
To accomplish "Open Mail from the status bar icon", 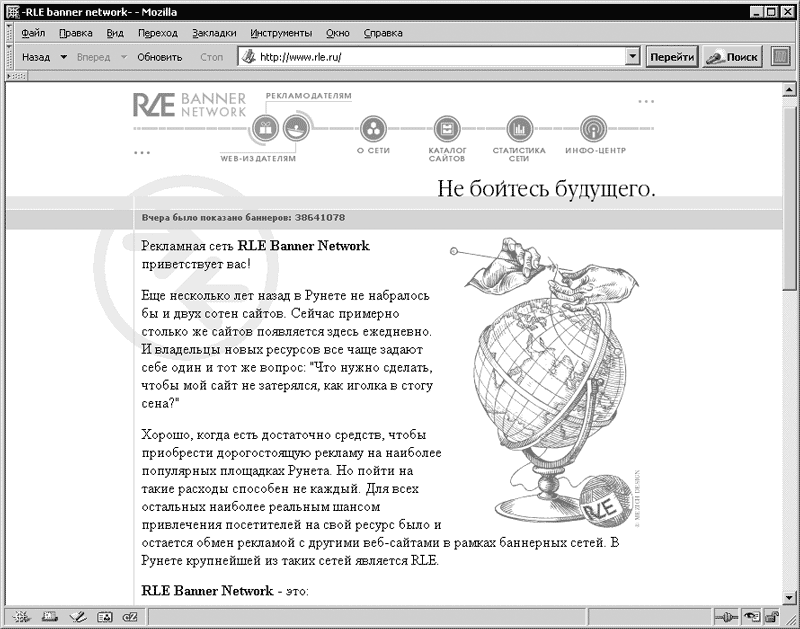I will pyautogui.click(x=49, y=617).
